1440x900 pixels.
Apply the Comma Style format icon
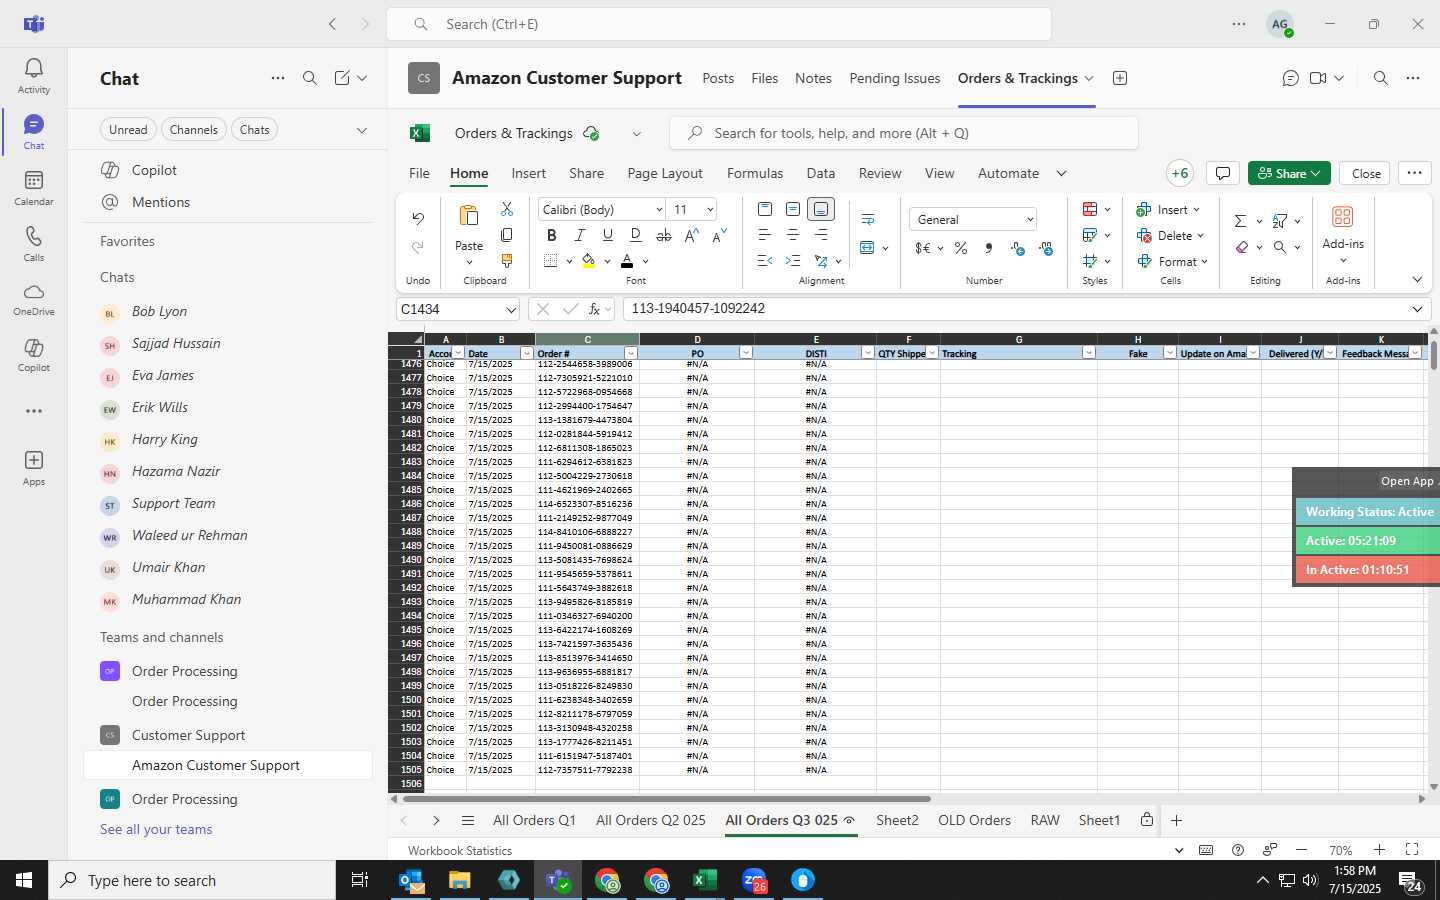(x=989, y=248)
